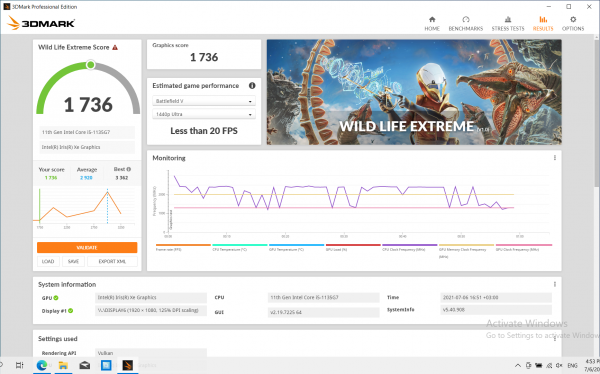The width and height of the screenshot is (600, 374).
Task: Open the Battlefield V game dropdown
Action: pos(204,101)
